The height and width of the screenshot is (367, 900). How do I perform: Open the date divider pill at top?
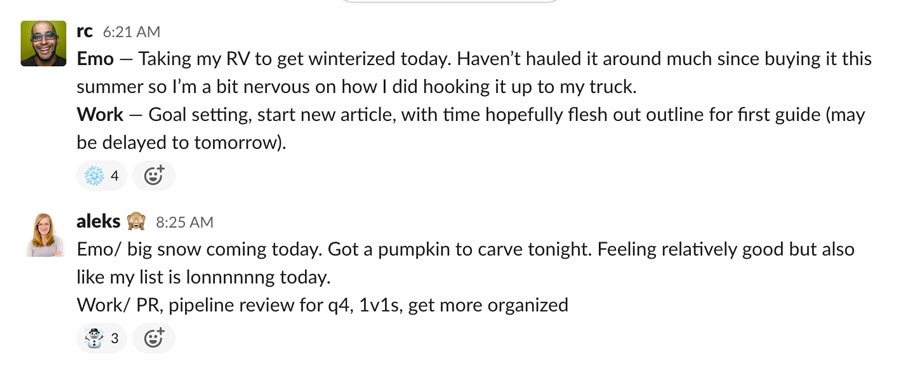click(449, 2)
